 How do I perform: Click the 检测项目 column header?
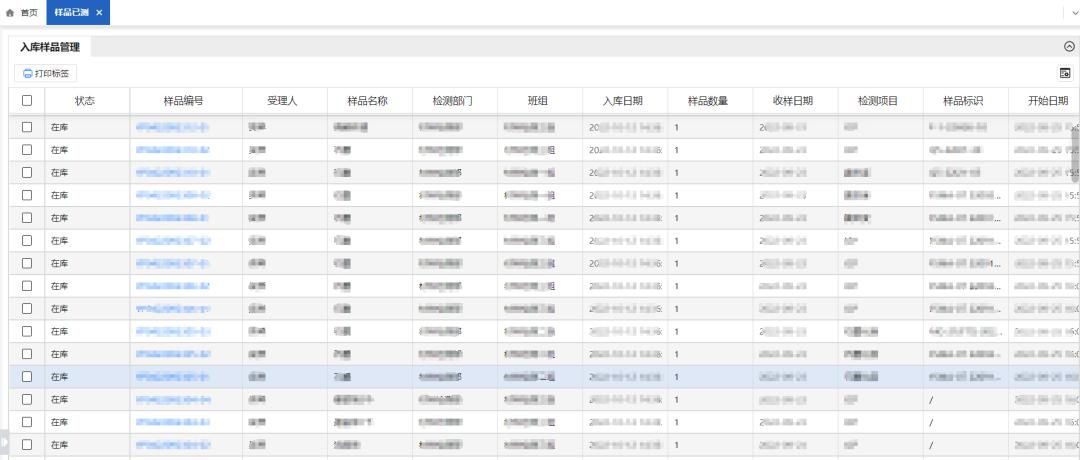[x=877, y=101]
